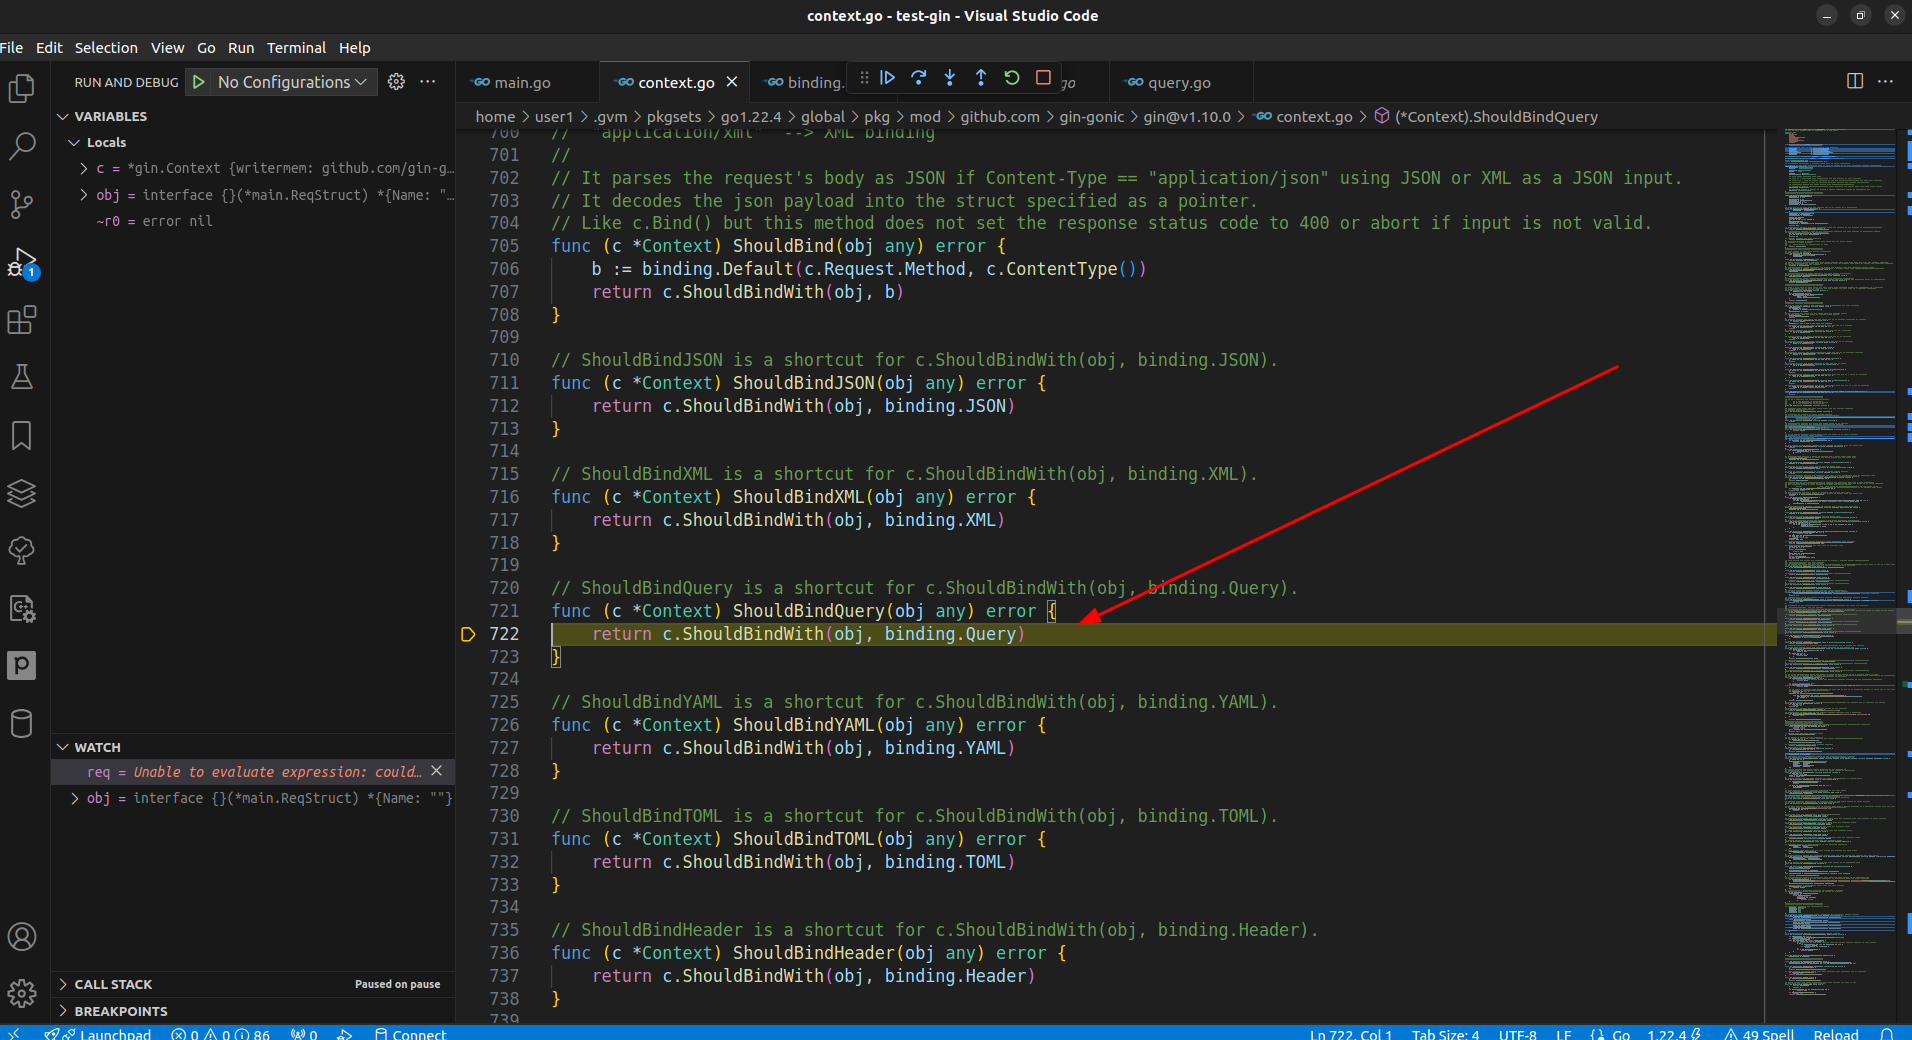Image resolution: width=1912 pixels, height=1040 pixels.
Task: Open the Terminal menu
Action: click(296, 48)
